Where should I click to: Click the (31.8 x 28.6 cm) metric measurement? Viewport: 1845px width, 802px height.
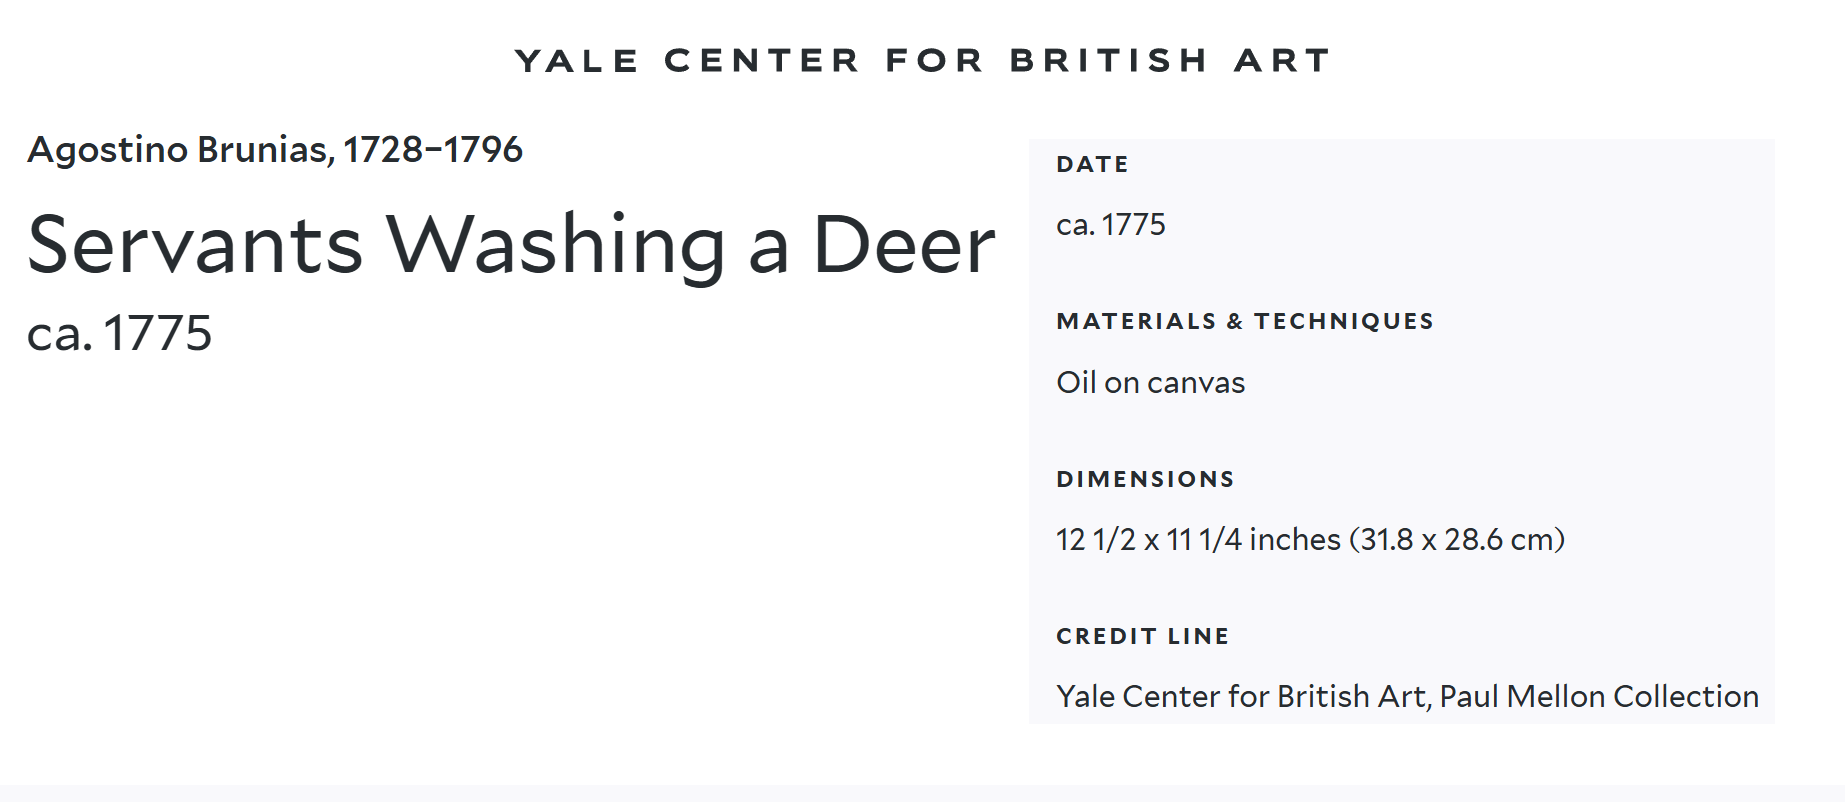pos(1456,540)
